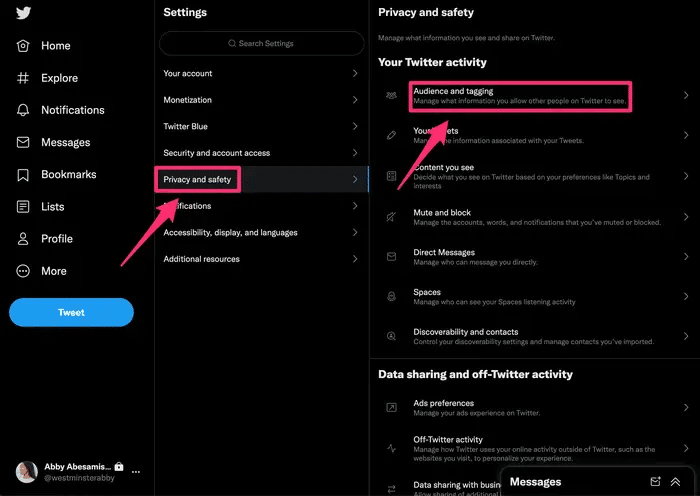
Task: Open Off-Twitter activity row chevron
Action: [x=686, y=448]
